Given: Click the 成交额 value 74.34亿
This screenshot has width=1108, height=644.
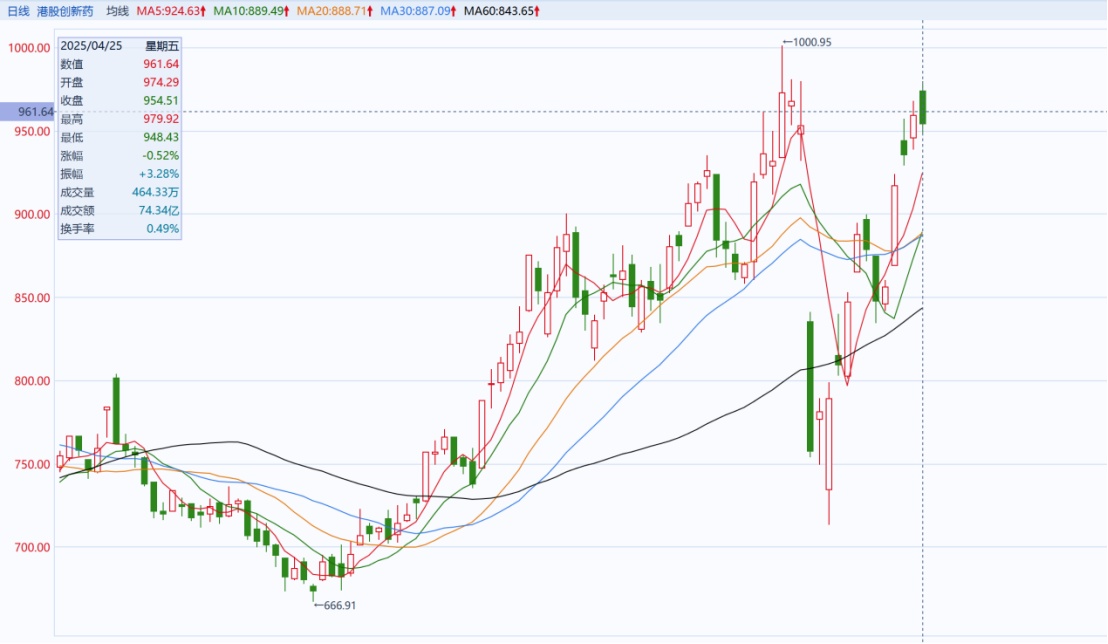Looking at the screenshot, I should [159, 211].
